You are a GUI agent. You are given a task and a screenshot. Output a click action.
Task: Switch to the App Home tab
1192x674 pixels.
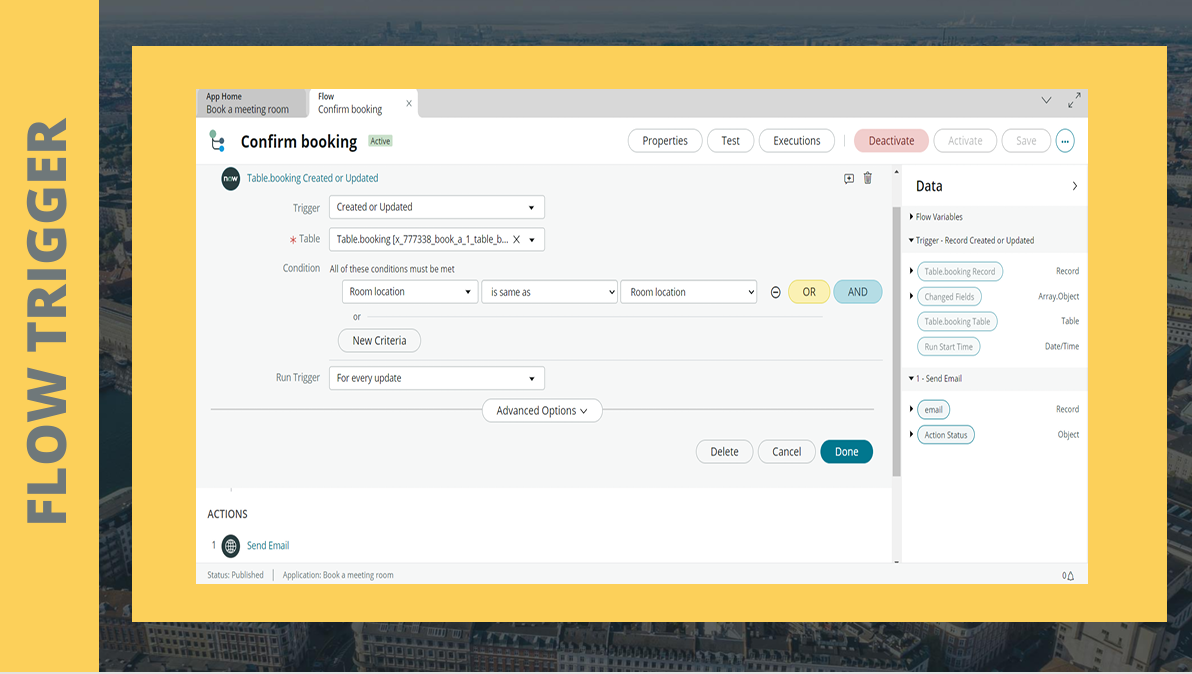(251, 103)
